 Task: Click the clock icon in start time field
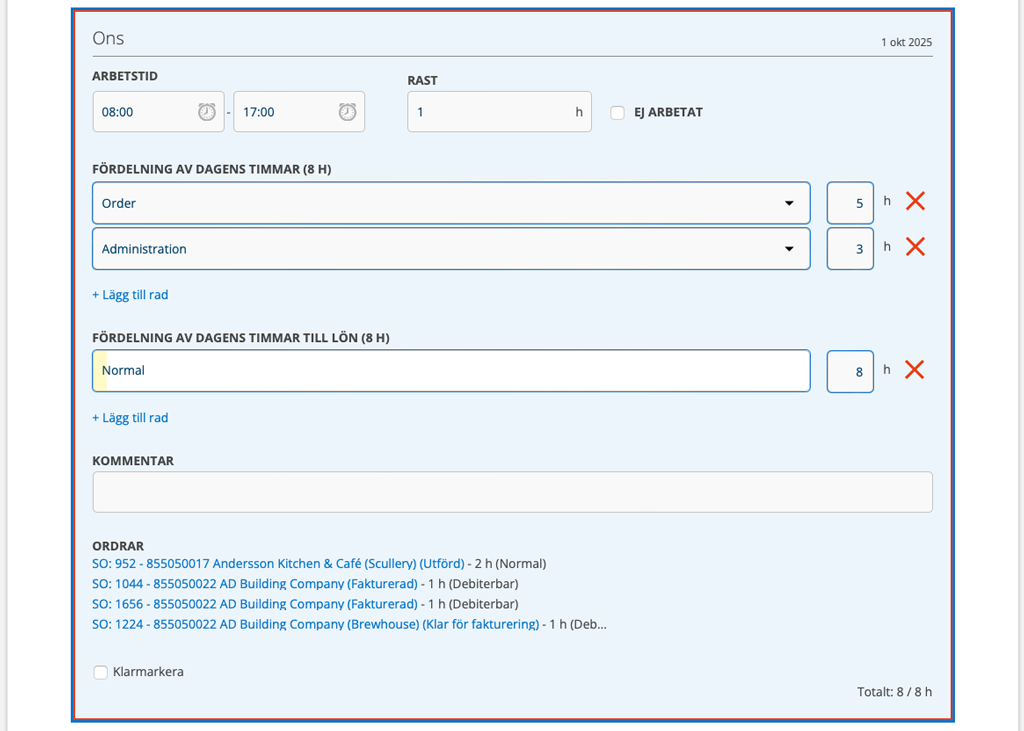[207, 112]
